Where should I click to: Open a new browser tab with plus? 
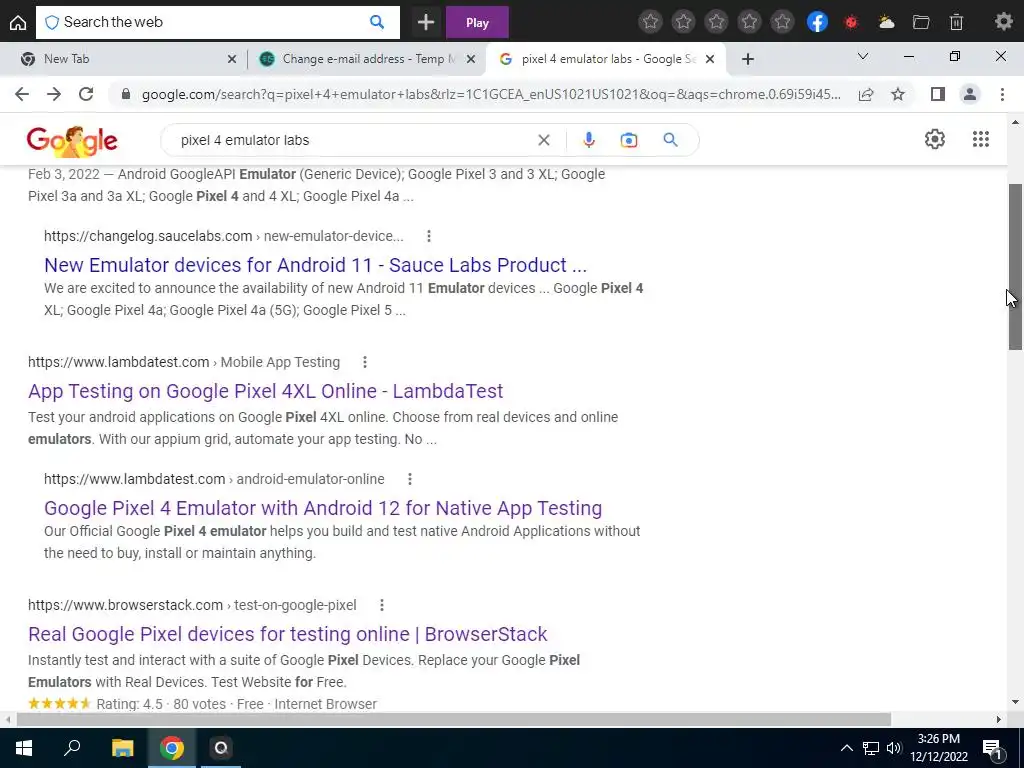tap(748, 59)
